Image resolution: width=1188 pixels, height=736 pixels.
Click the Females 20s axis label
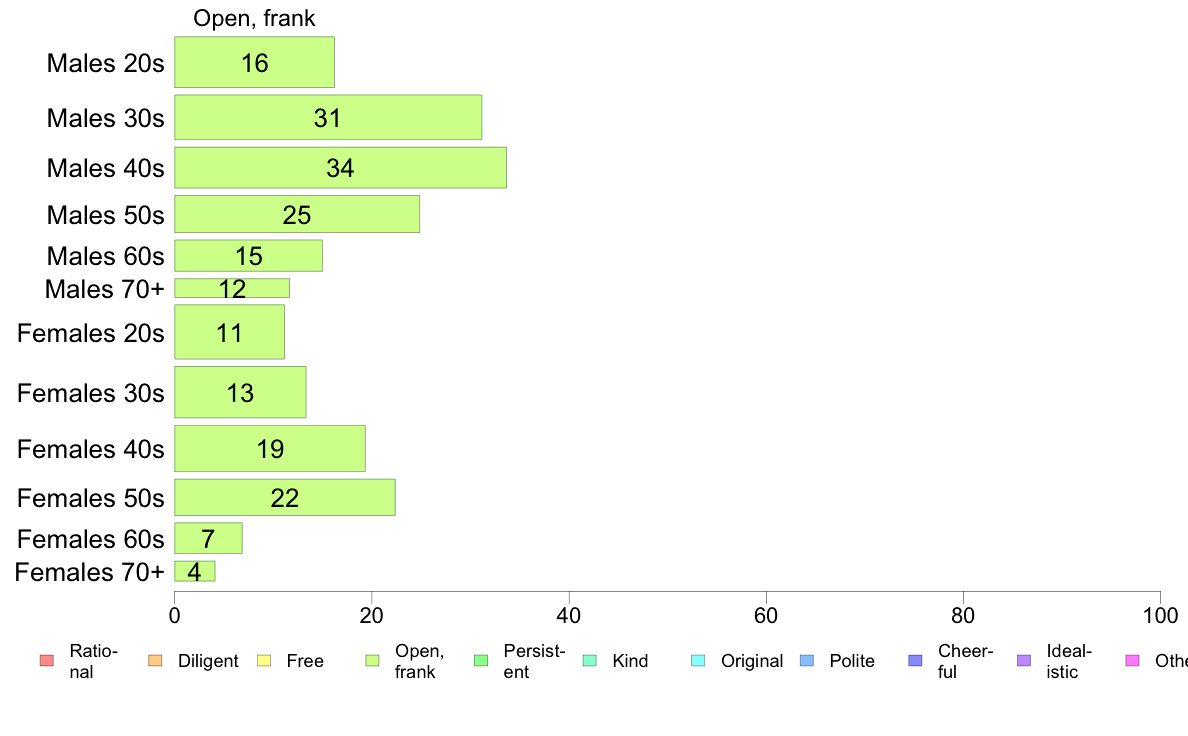tap(90, 333)
